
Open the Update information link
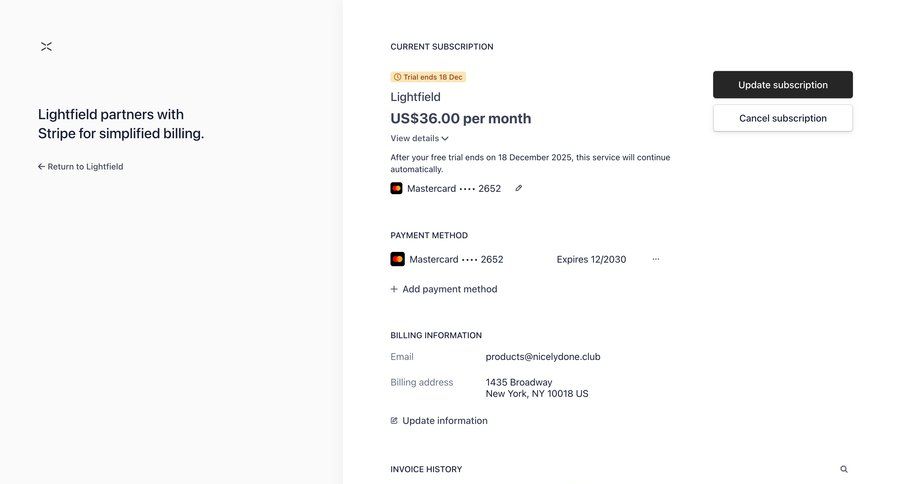pyautogui.click(x=445, y=421)
